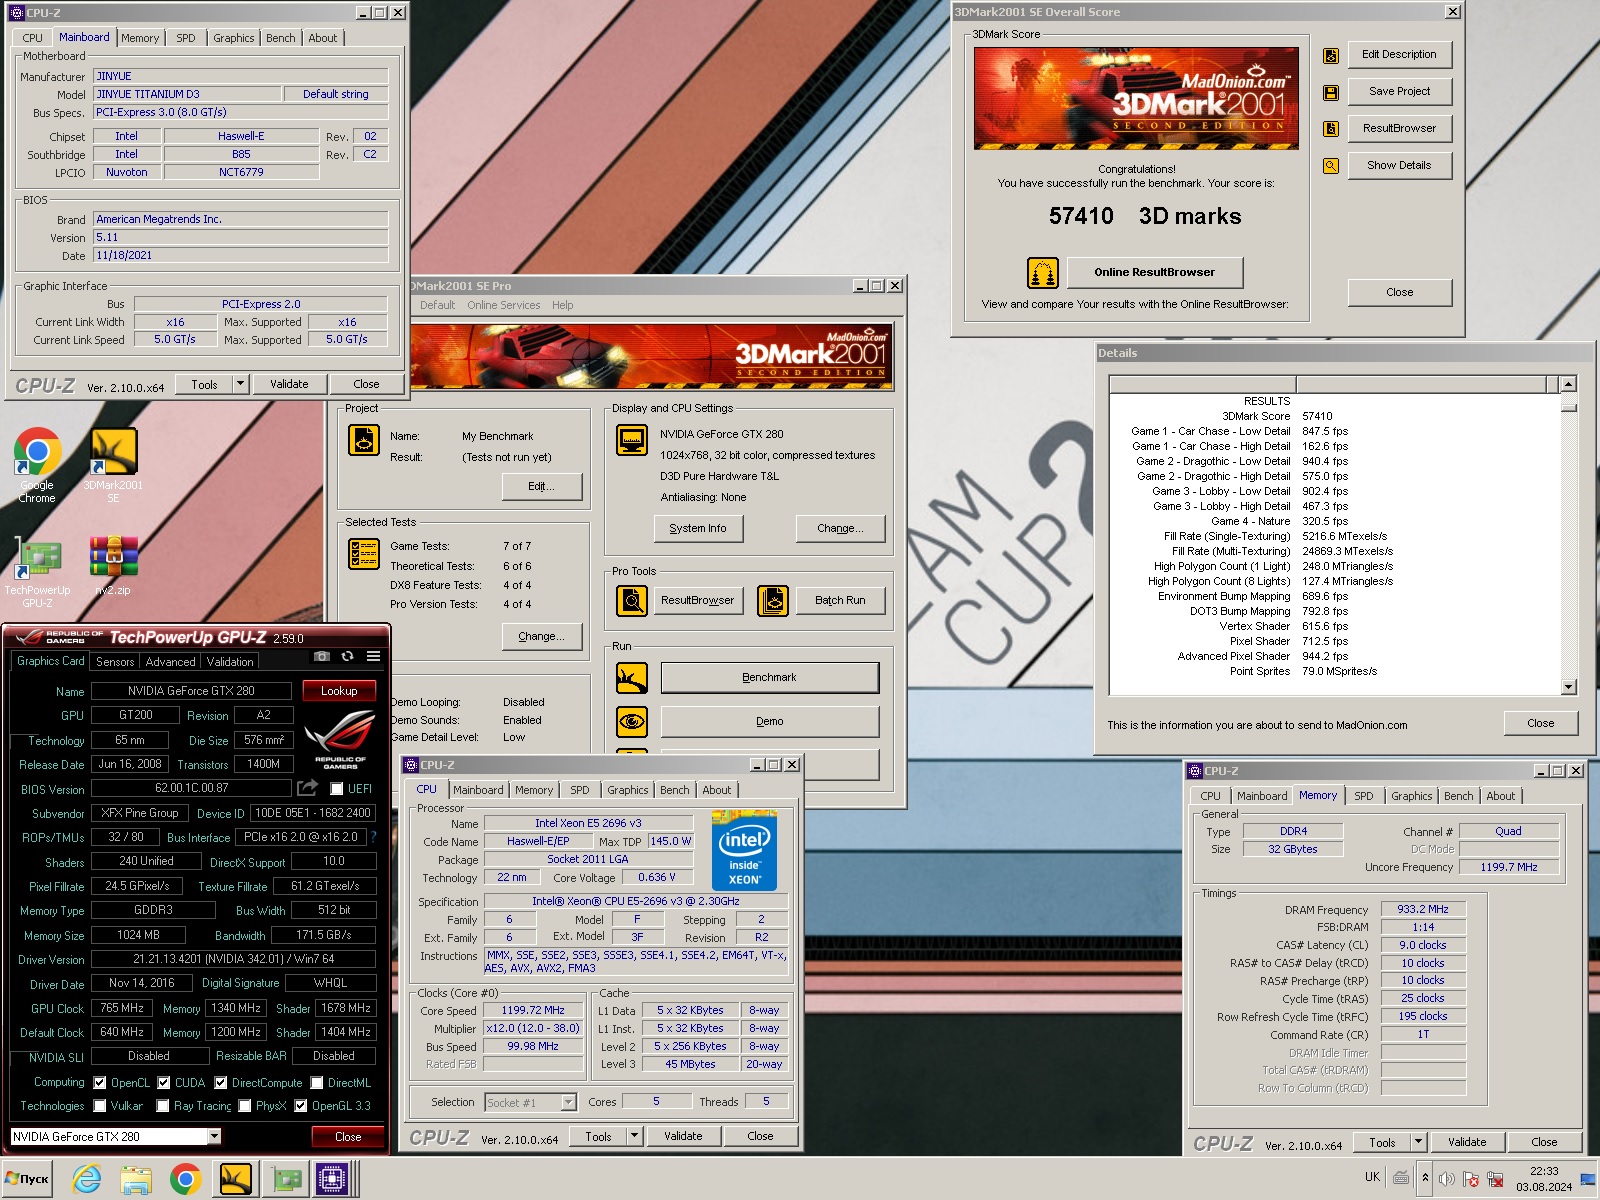Click the Pro Tools ResultBrowser icon
This screenshot has width=1600, height=1200.
(x=632, y=601)
